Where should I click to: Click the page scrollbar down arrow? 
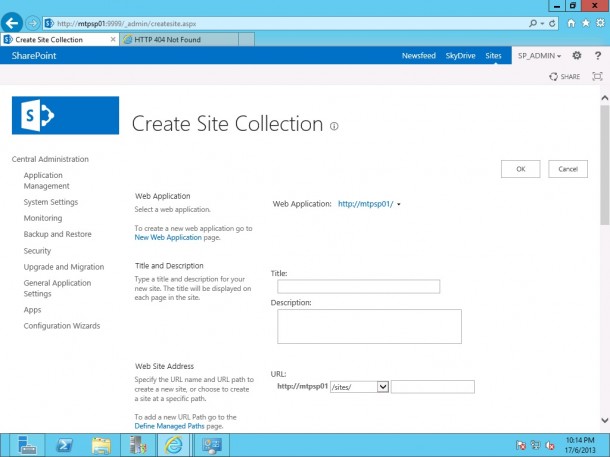pos(605,420)
